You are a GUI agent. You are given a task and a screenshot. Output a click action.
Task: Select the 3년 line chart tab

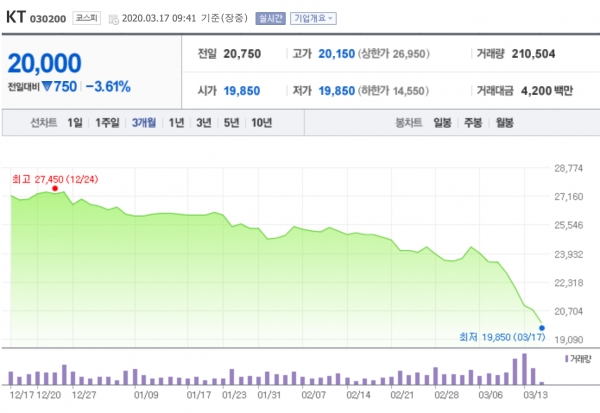coord(204,123)
